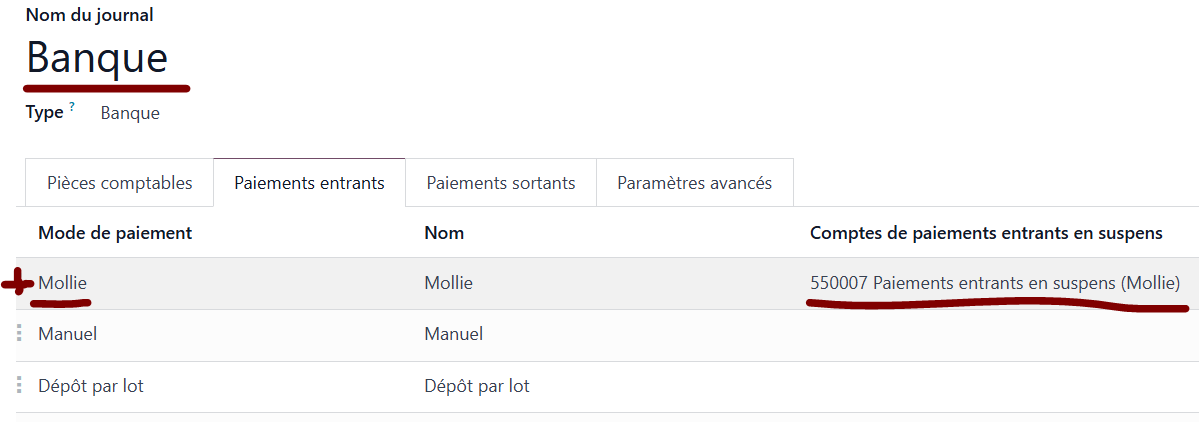Edit the Dépôt par lot name cell
This screenshot has width=1199, height=422.
coord(476,386)
